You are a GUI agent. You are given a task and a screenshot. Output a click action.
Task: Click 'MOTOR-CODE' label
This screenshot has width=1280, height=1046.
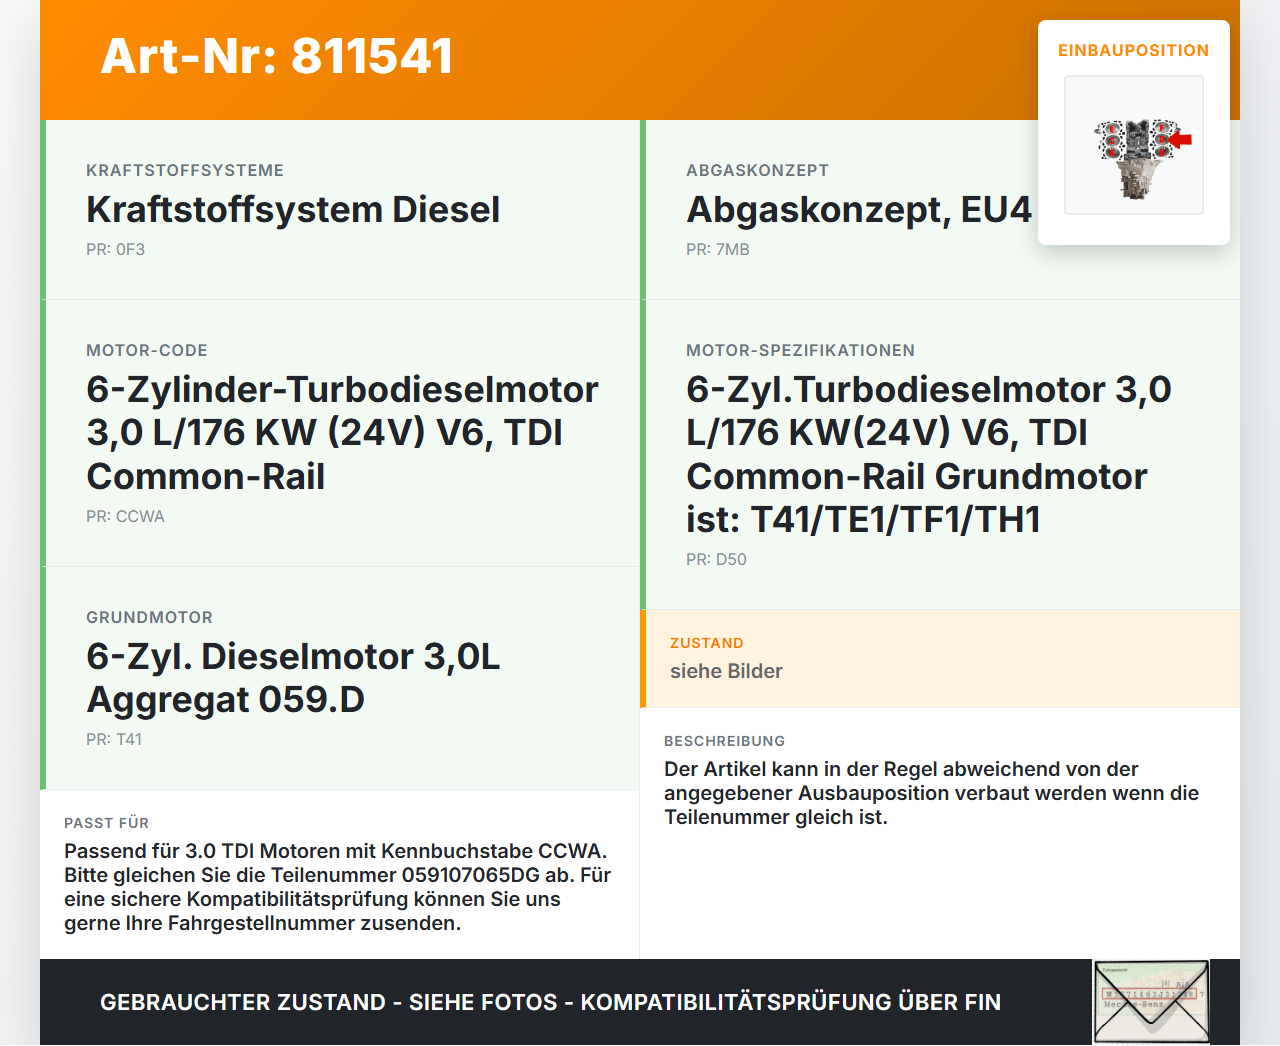point(147,350)
